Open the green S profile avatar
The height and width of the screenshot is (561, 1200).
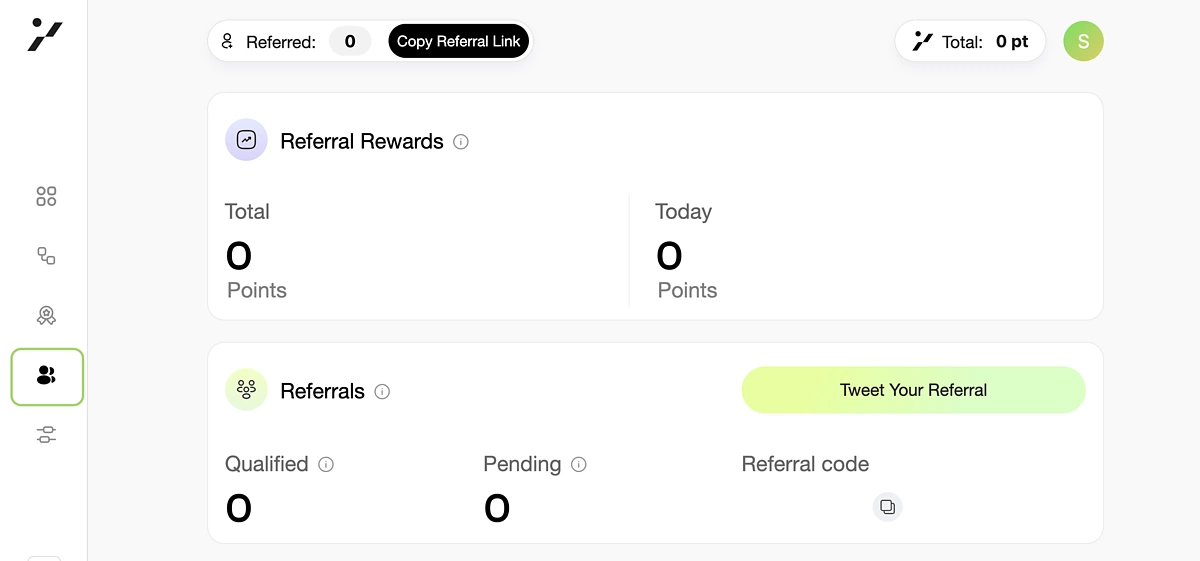(x=1083, y=42)
